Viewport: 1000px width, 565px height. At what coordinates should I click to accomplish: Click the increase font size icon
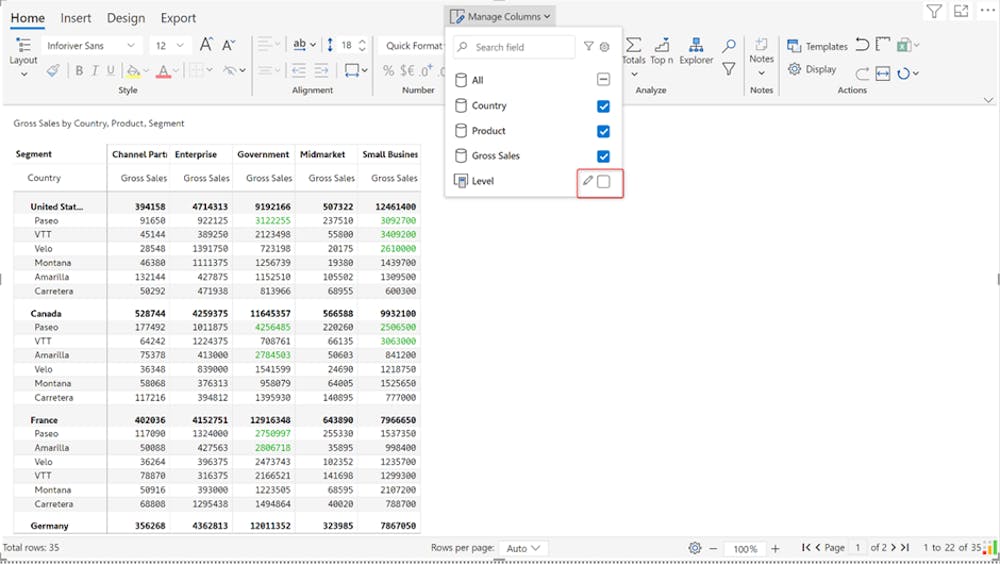click(206, 45)
